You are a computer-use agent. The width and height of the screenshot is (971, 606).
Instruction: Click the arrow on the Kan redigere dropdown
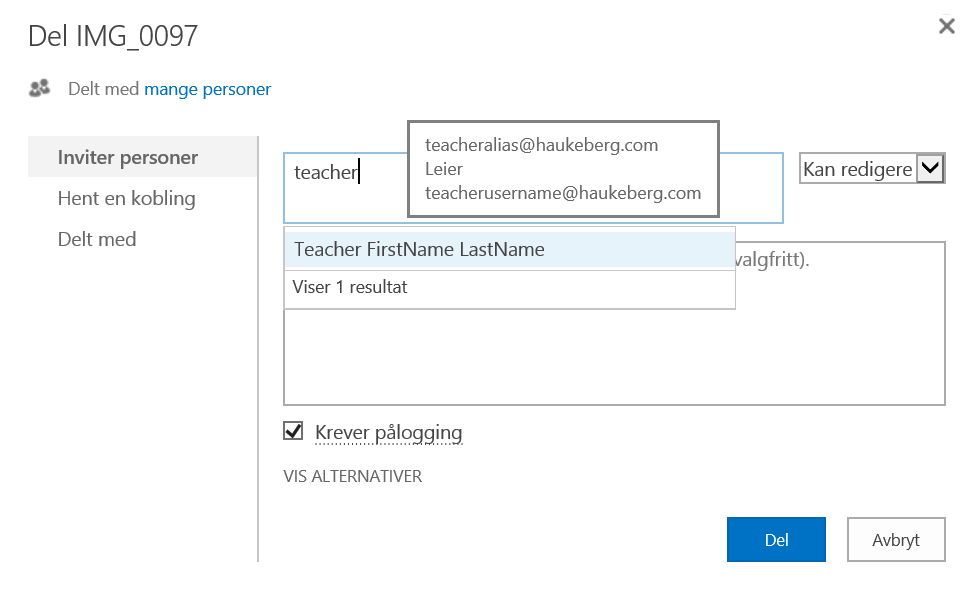click(930, 169)
